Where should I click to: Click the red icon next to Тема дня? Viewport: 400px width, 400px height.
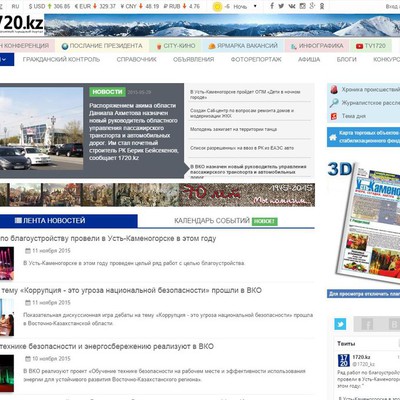[334, 116]
